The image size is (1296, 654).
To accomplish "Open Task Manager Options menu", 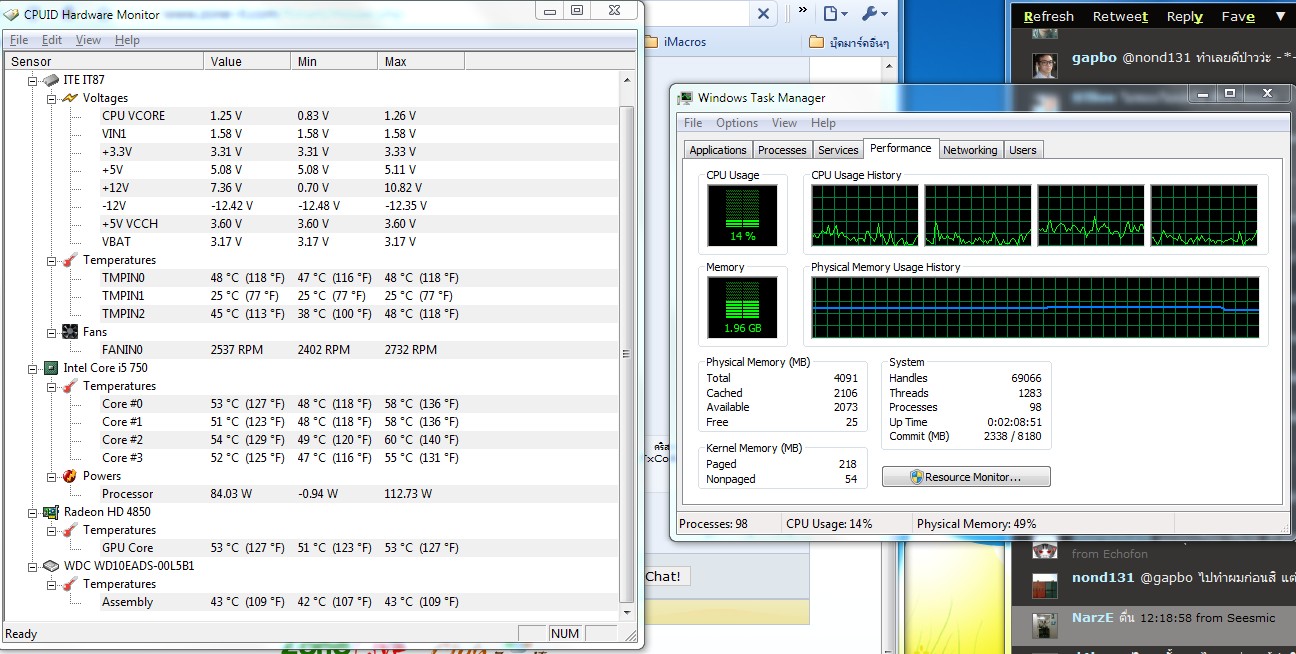I will (737, 123).
